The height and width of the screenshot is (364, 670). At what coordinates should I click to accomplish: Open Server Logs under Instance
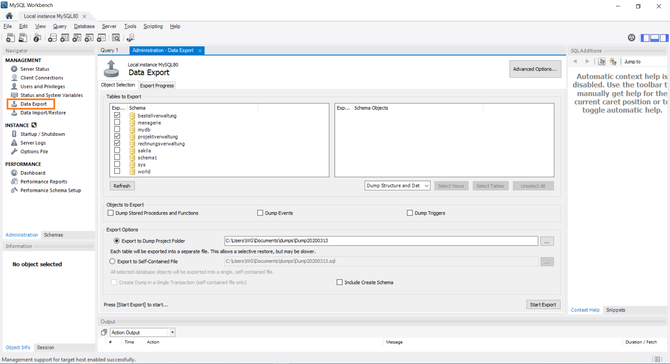click(33, 143)
